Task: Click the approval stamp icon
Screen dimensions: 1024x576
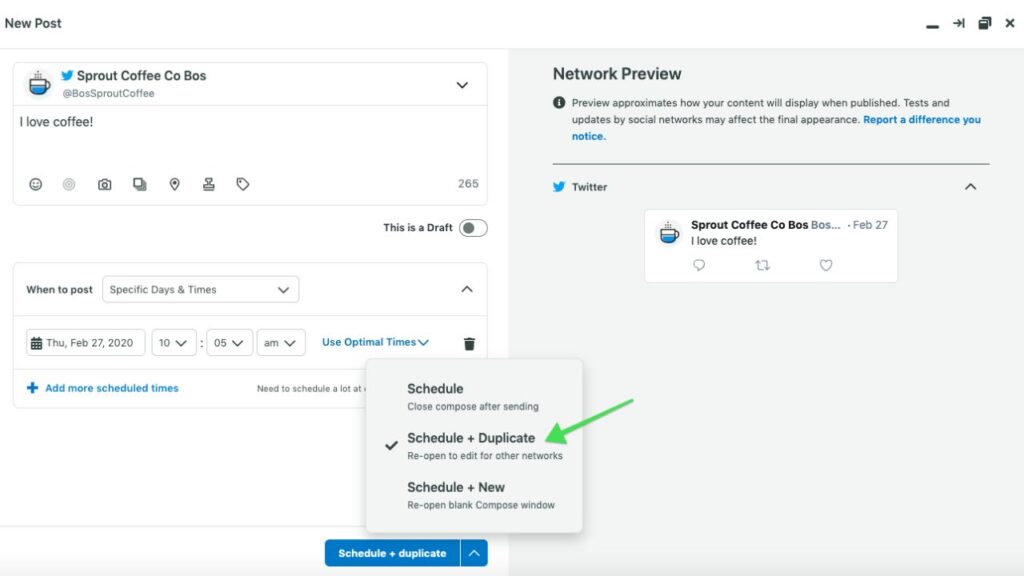Action: coord(208,185)
